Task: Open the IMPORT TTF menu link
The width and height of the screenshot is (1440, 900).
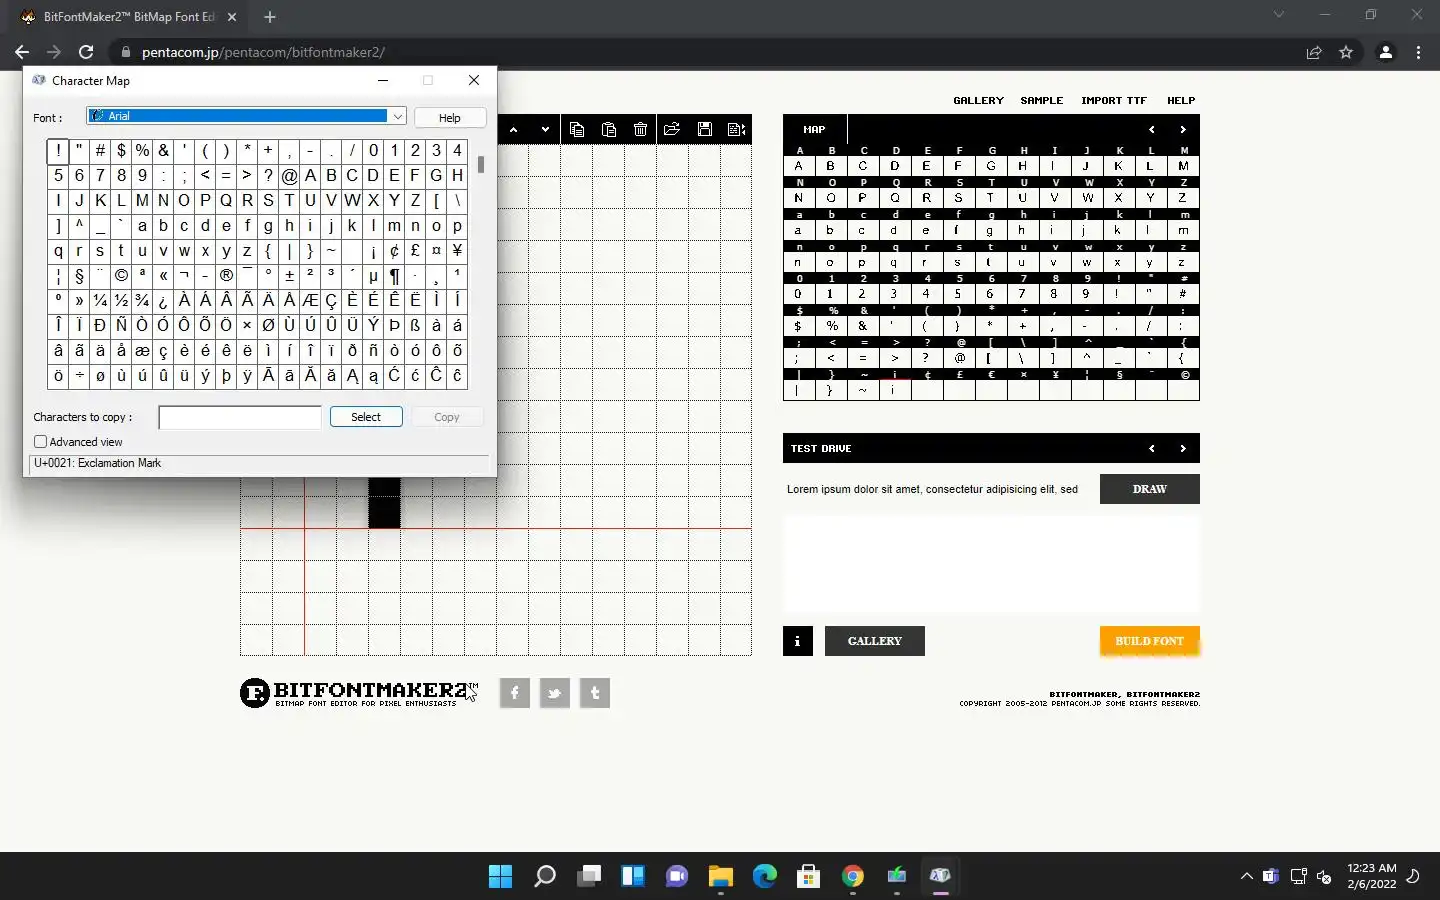Action: [1113, 100]
